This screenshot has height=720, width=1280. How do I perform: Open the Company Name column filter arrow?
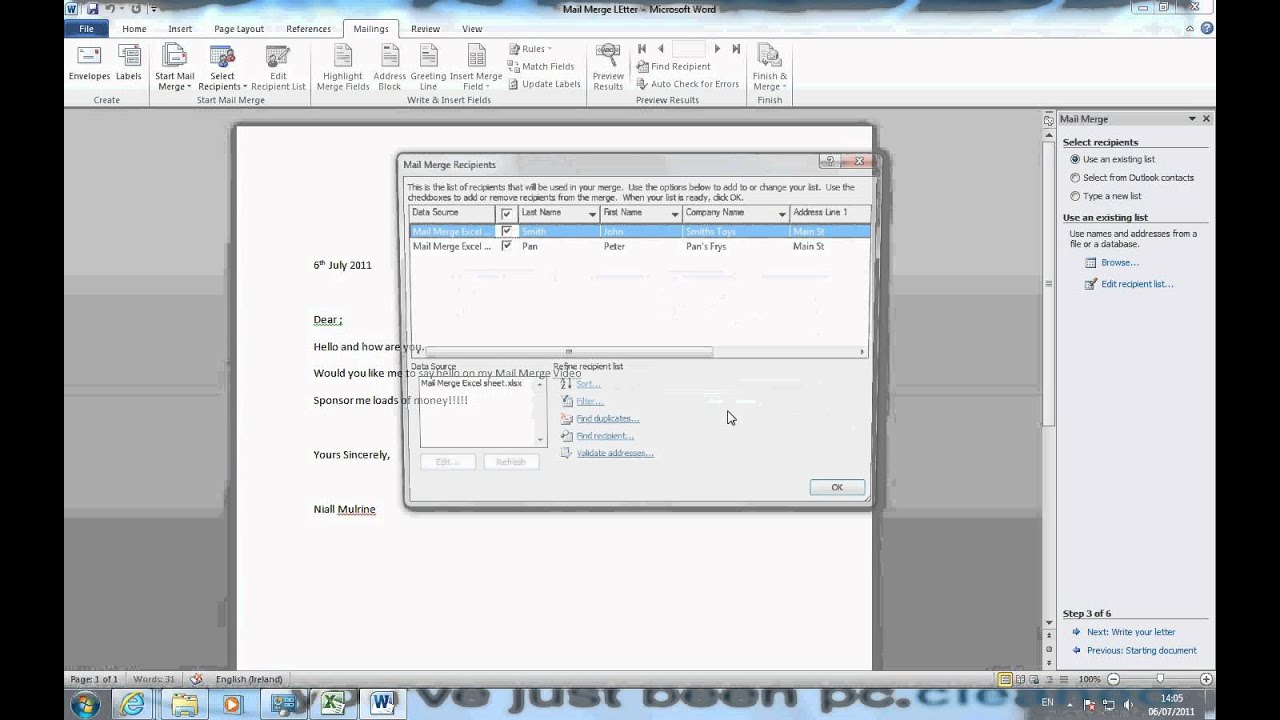pyautogui.click(x=782, y=213)
